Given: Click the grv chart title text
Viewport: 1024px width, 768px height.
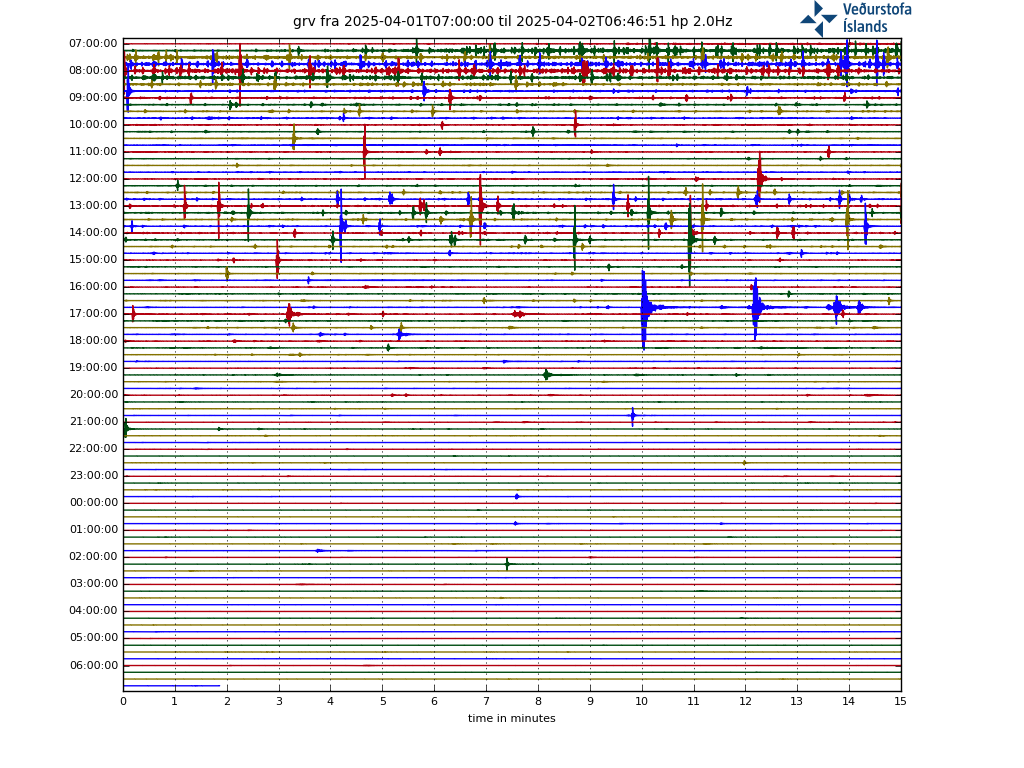Looking at the screenshot, I should pos(512,21).
